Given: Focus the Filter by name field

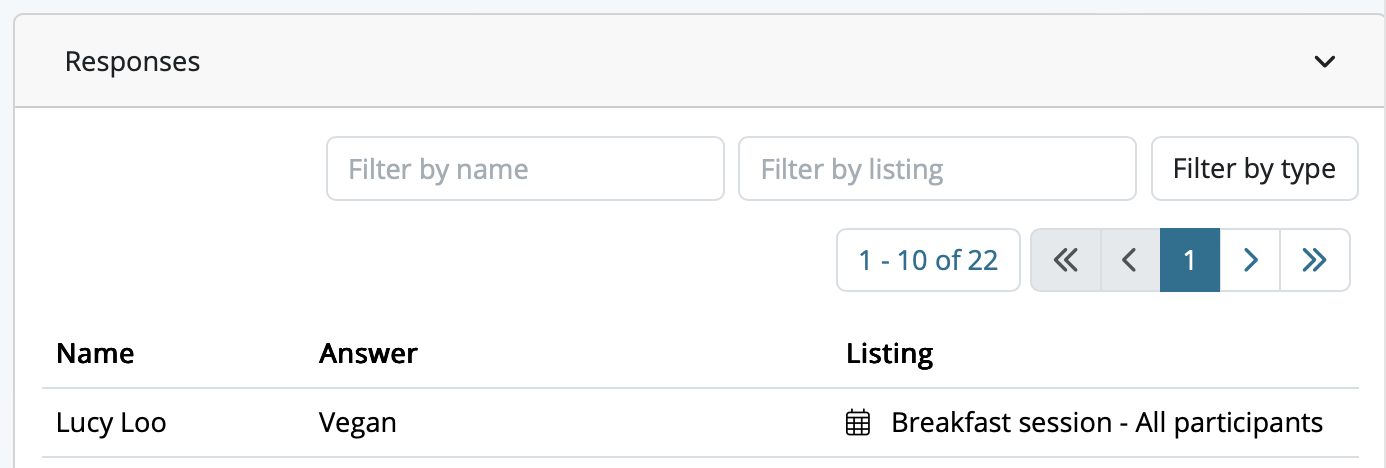Looking at the screenshot, I should pos(525,169).
